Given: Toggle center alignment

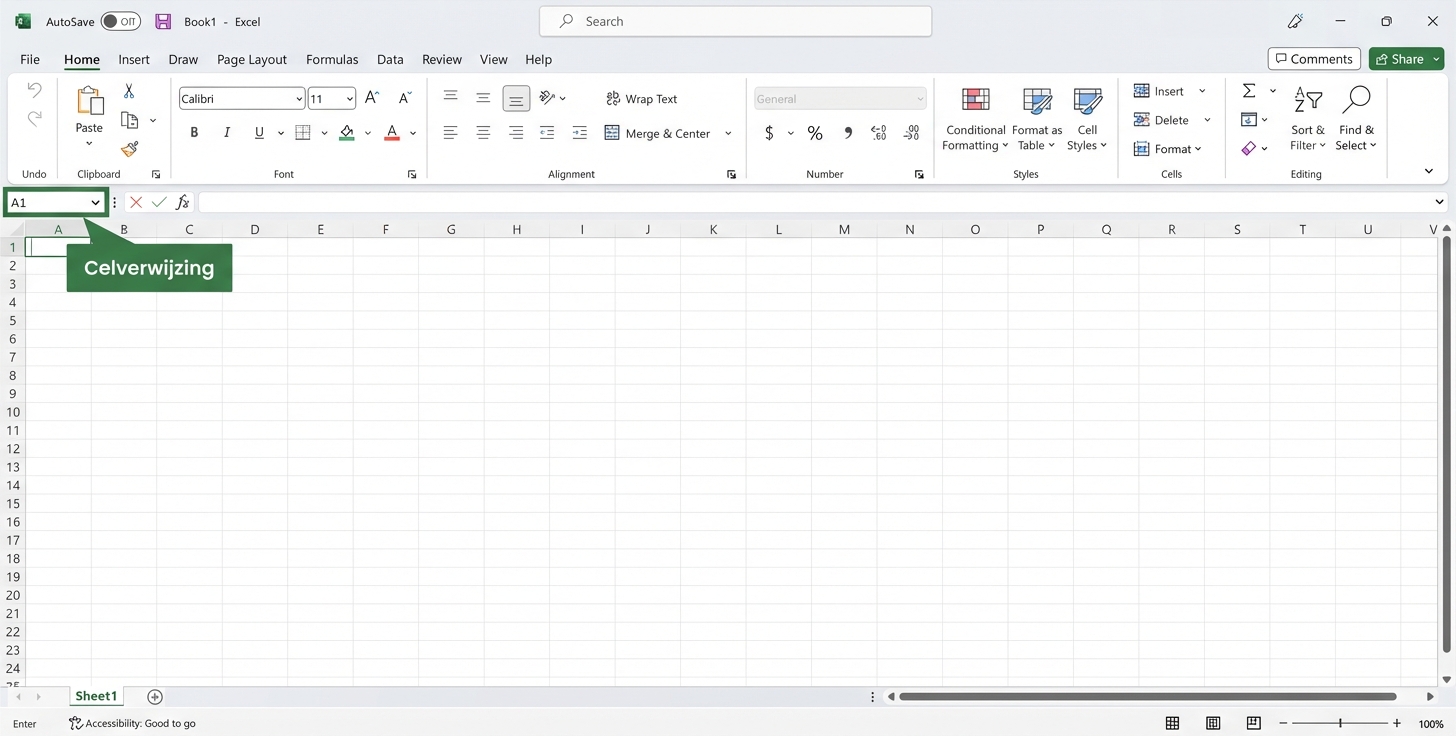Looking at the screenshot, I should [483, 132].
